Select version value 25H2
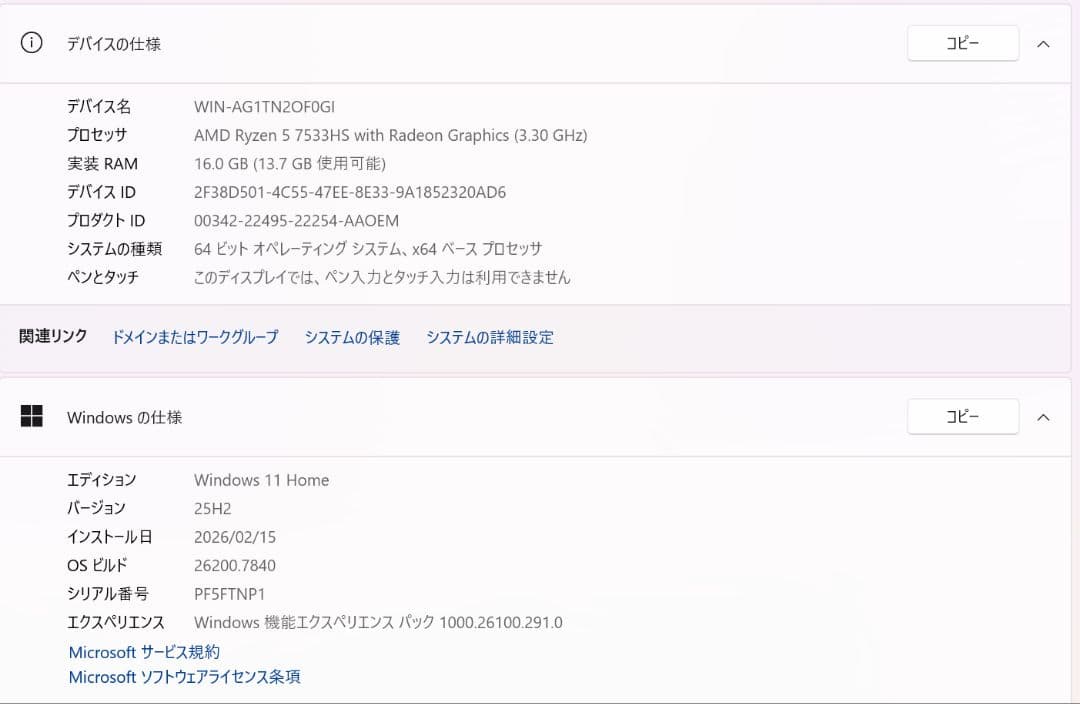Viewport: 1080px width, 704px height. click(212, 508)
